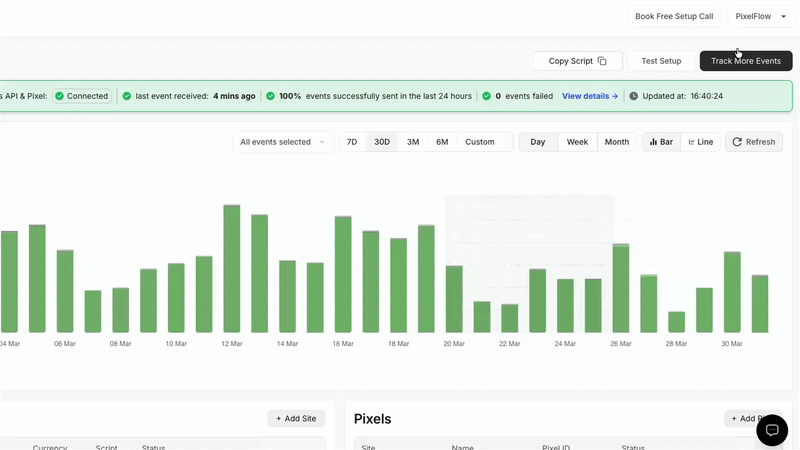Select the 3M time range tab
The height and width of the screenshot is (450, 800).
(413, 142)
